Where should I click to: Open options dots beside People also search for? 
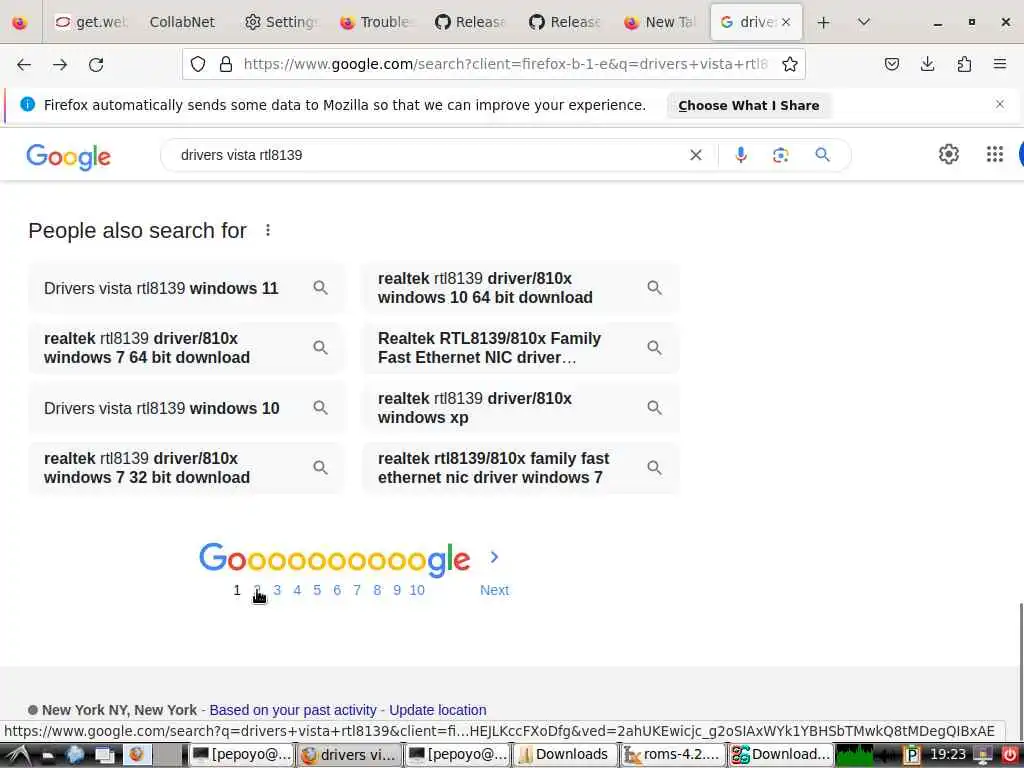pyautogui.click(x=268, y=230)
